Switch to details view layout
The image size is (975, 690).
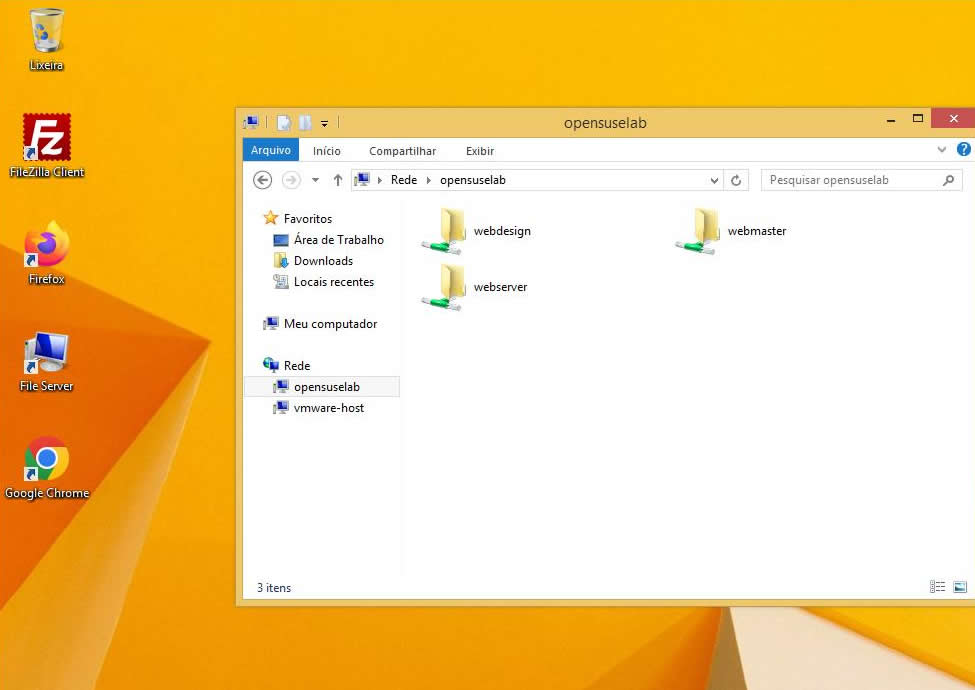[937, 588]
